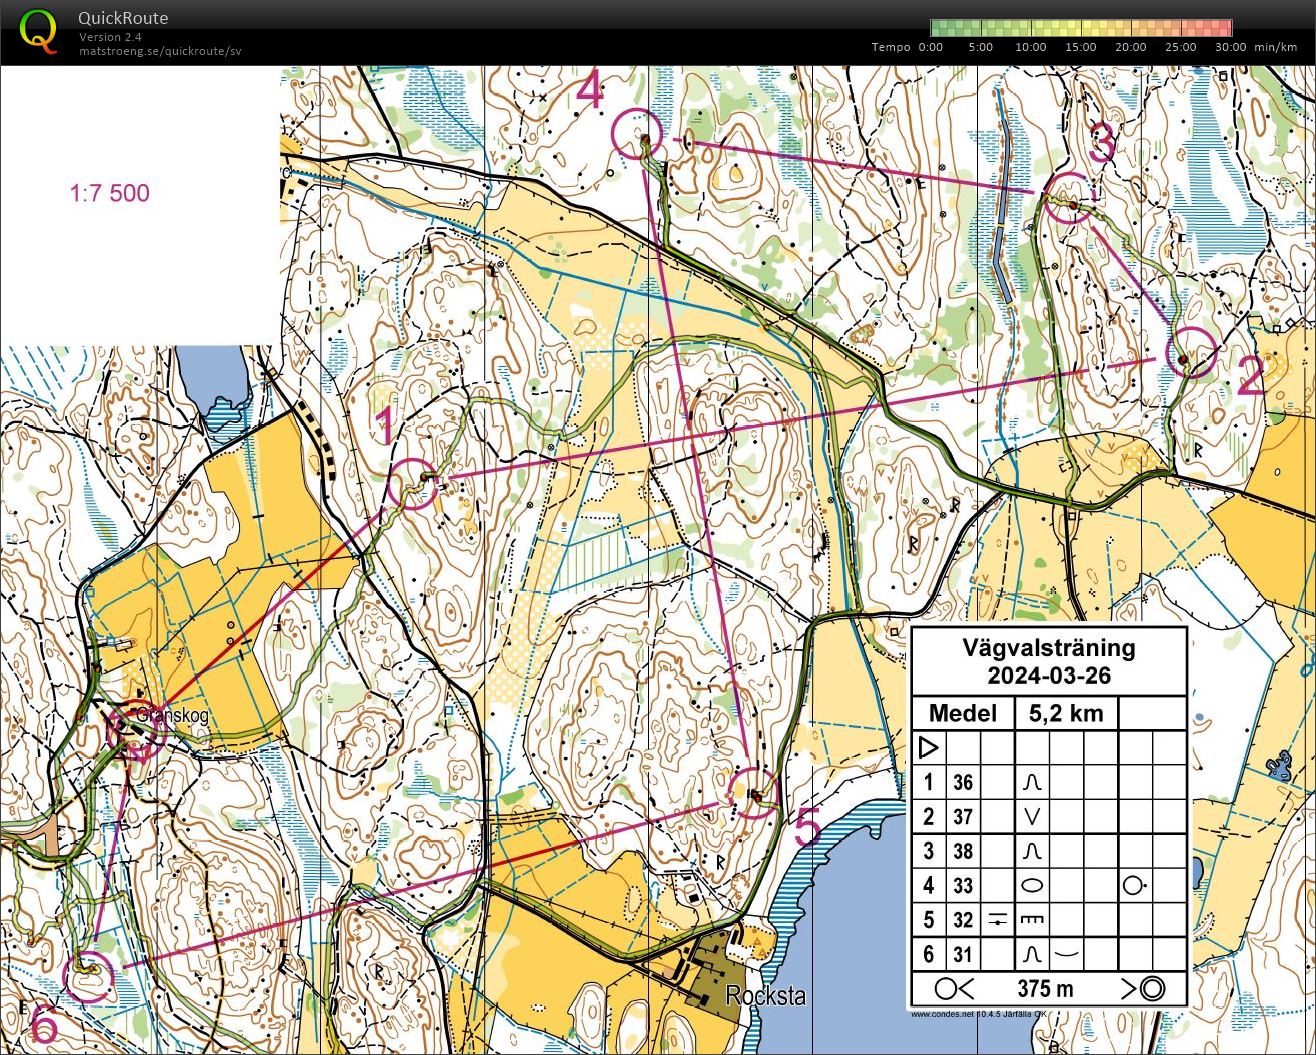
Task: Click the 375 m finish distance text
Action: tap(1045, 989)
